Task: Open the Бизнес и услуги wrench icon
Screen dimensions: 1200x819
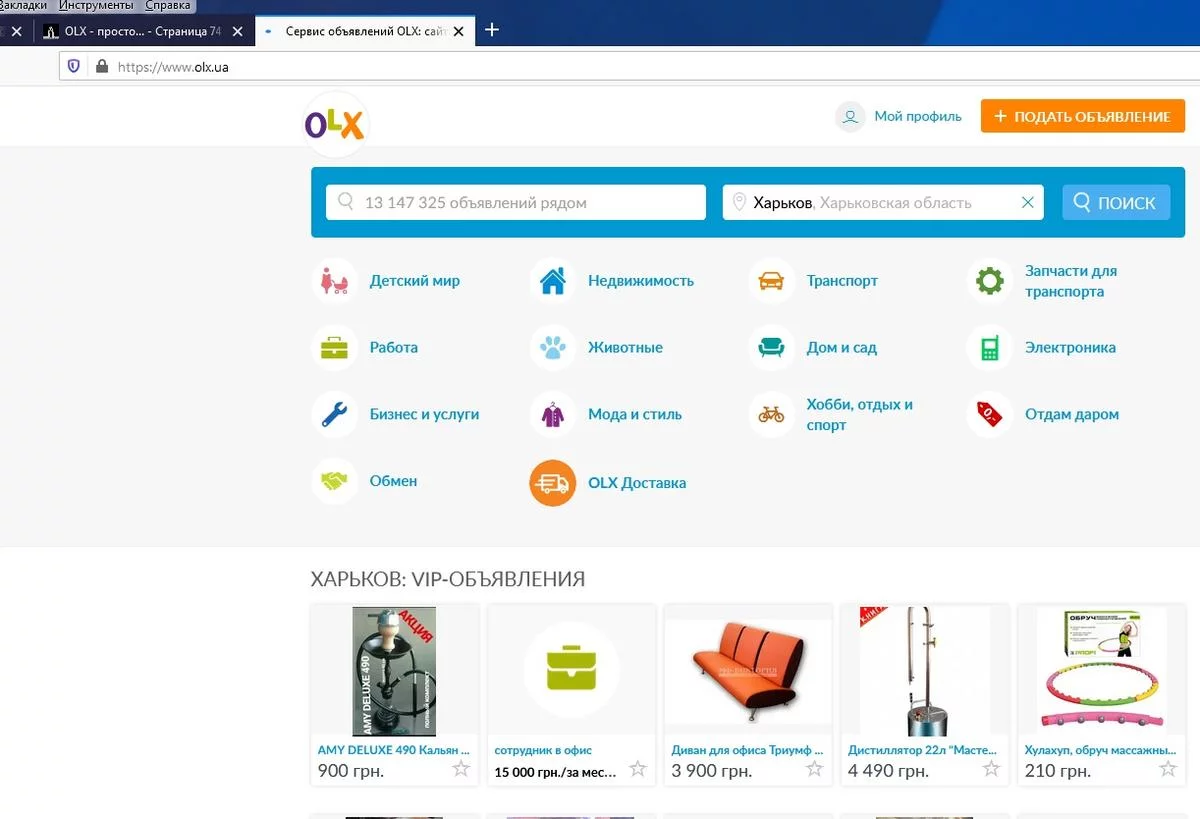Action: click(334, 414)
